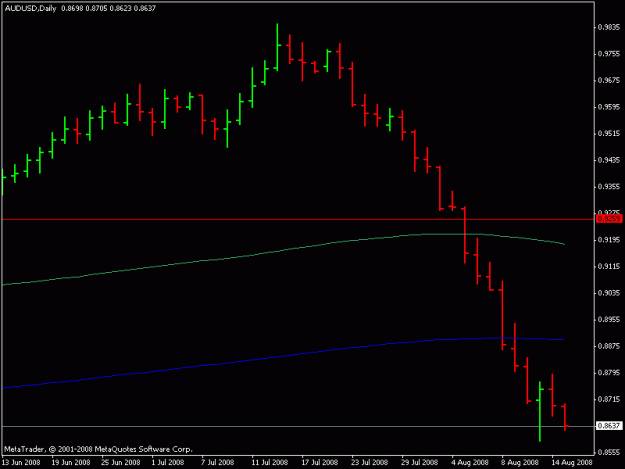Click the grey current price line
The width and height of the screenshot is (625, 469).
pyautogui.click(x=298, y=426)
